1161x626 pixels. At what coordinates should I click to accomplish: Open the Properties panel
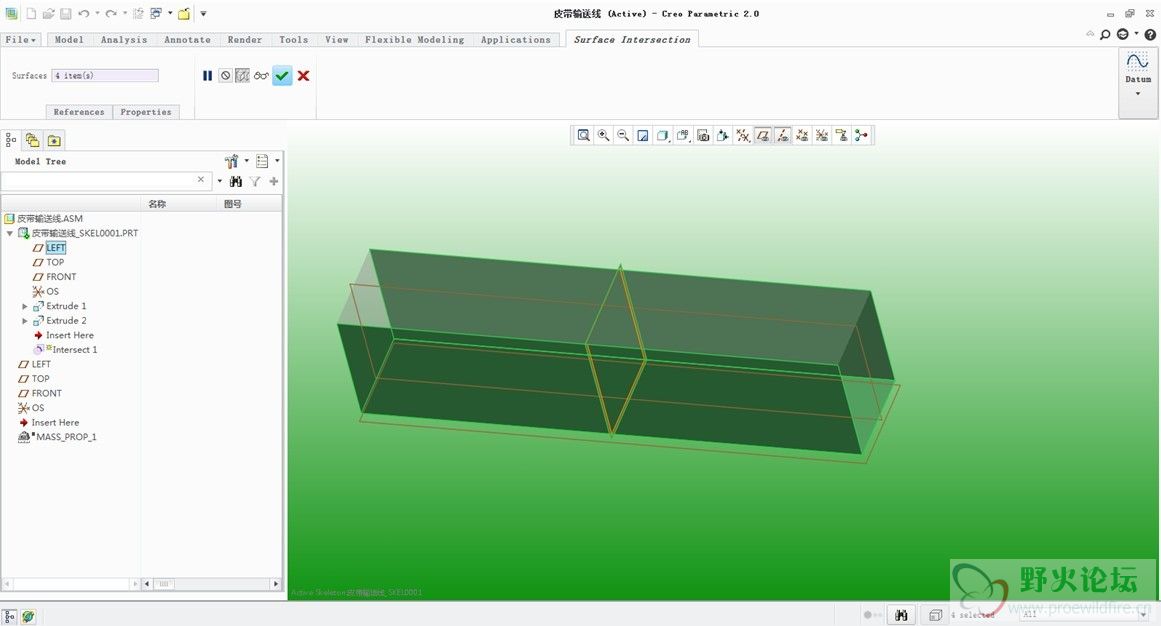[146, 112]
